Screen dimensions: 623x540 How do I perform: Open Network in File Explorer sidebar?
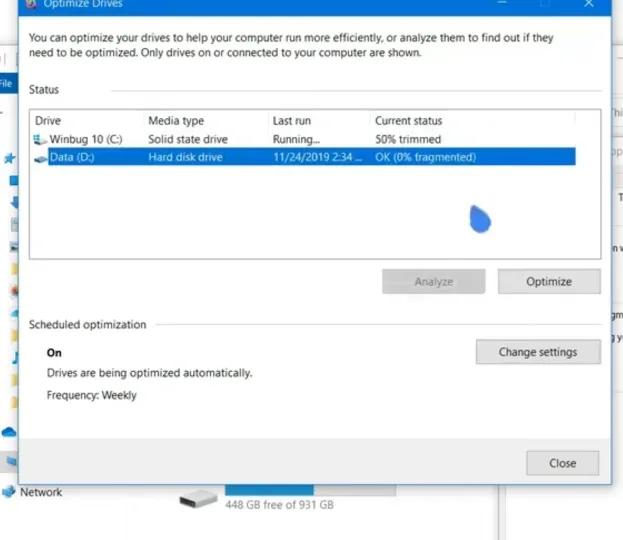(41, 492)
